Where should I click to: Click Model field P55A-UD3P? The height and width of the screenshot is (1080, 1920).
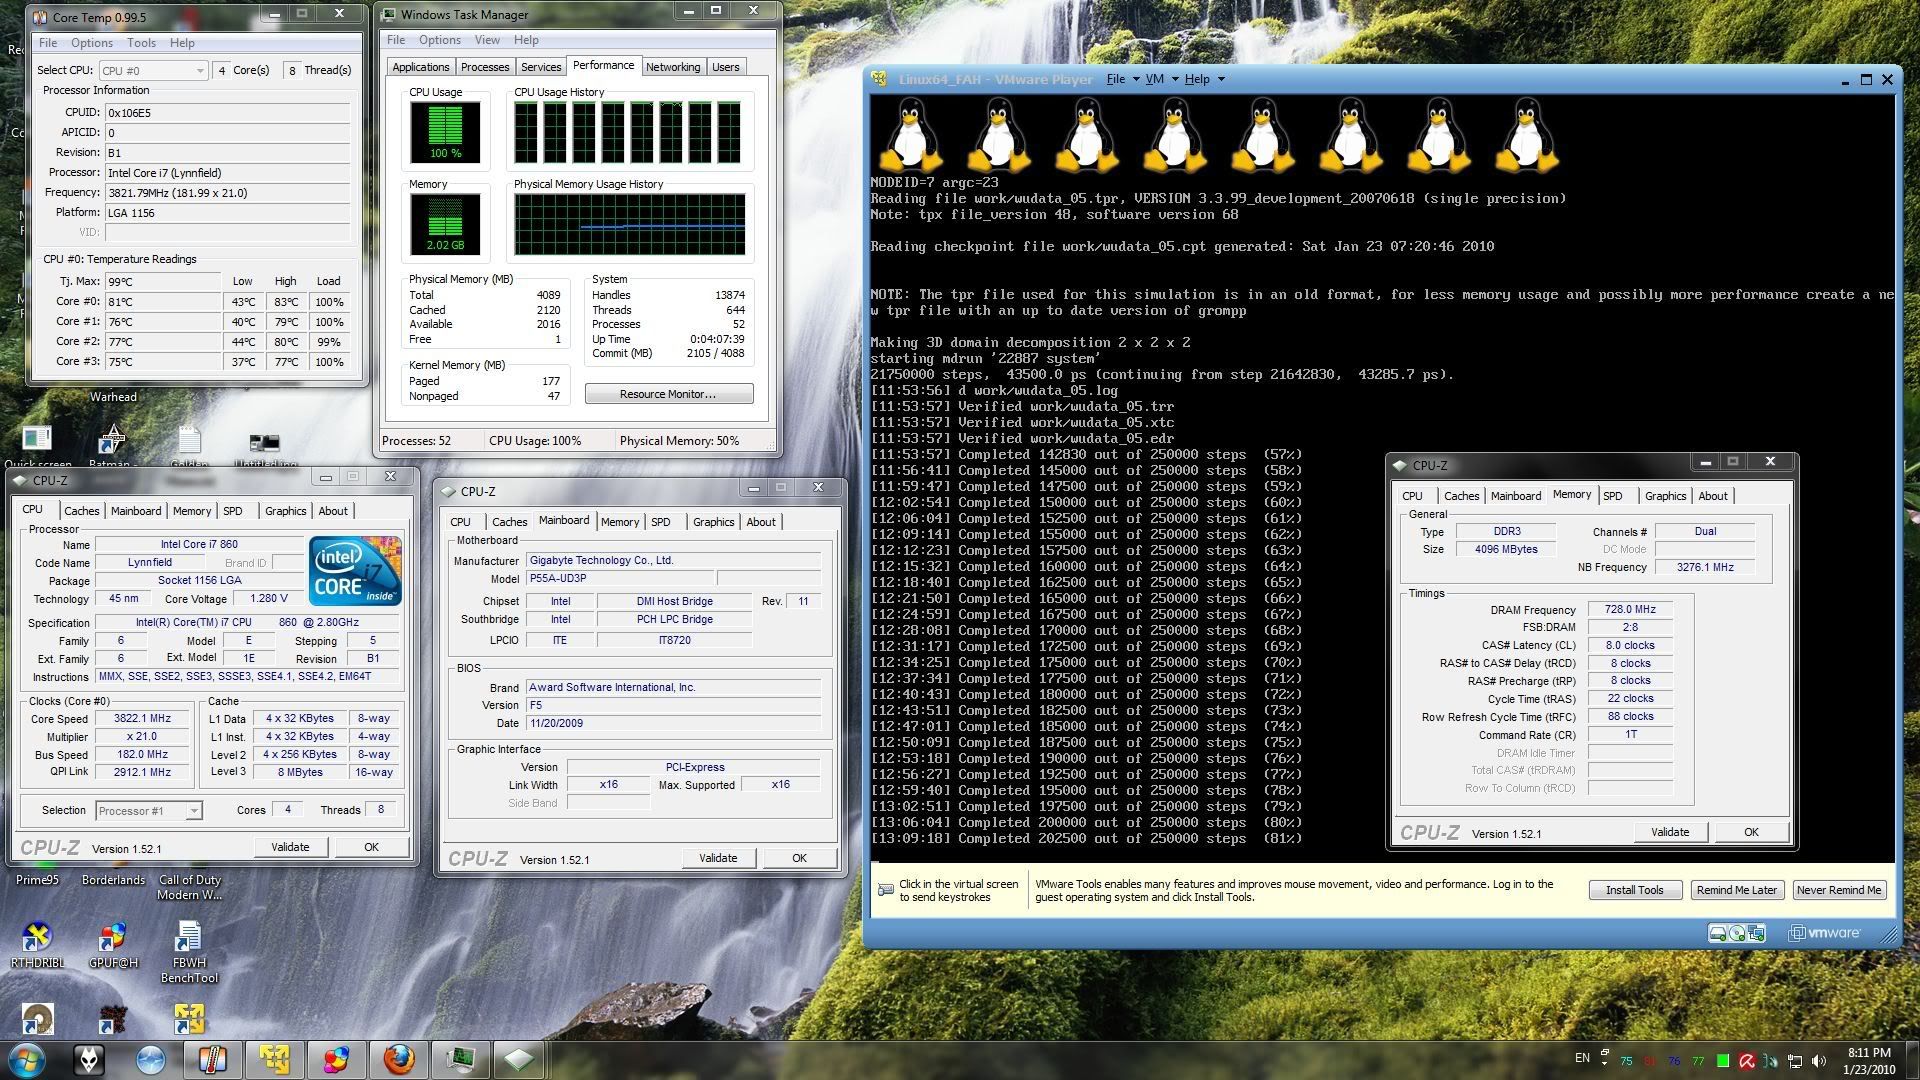[x=620, y=579]
